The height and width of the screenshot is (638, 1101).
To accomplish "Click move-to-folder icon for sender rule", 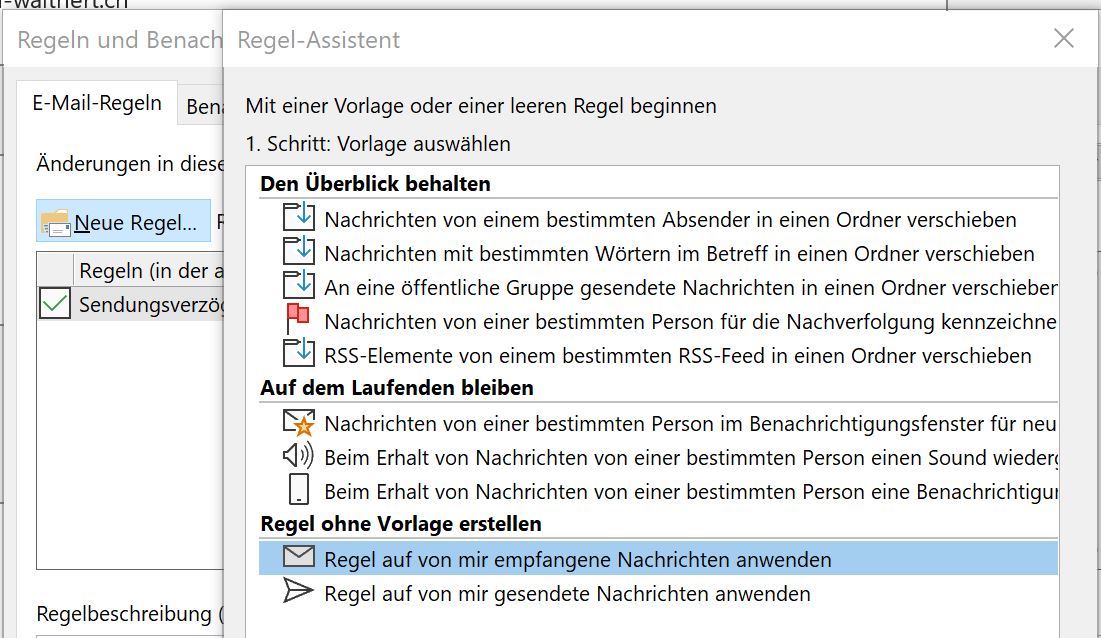I will coord(298,218).
